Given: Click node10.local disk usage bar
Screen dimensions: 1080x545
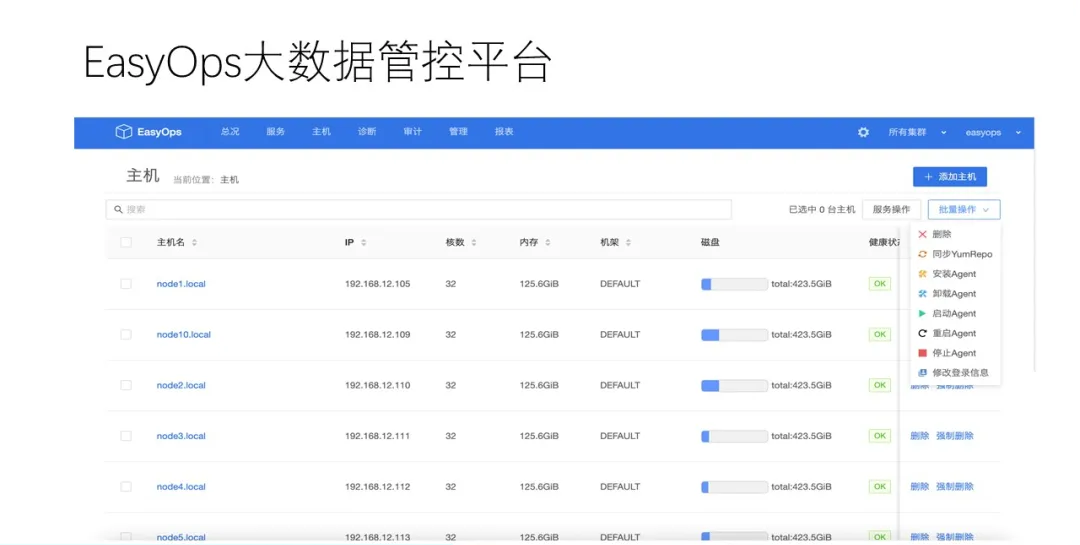Looking at the screenshot, I should pyautogui.click(x=734, y=335).
